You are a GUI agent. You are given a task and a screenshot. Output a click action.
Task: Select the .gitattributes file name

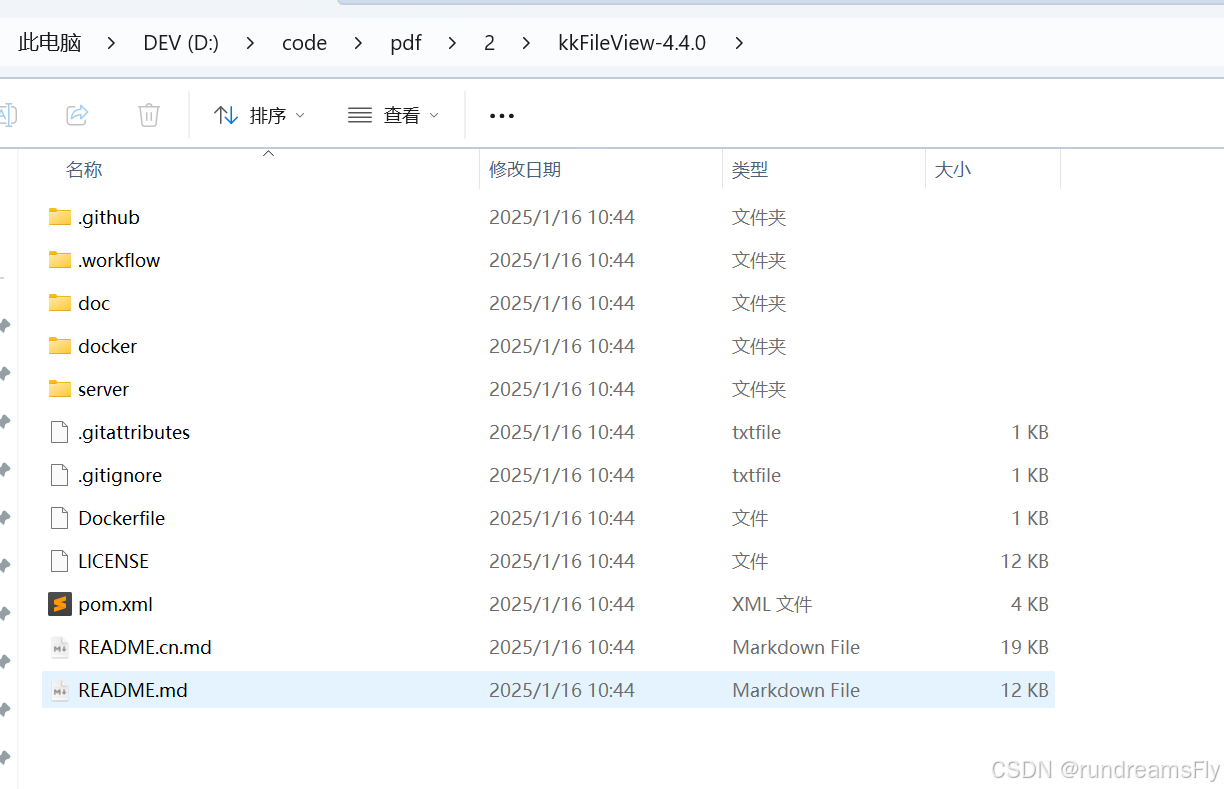click(x=134, y=432)
